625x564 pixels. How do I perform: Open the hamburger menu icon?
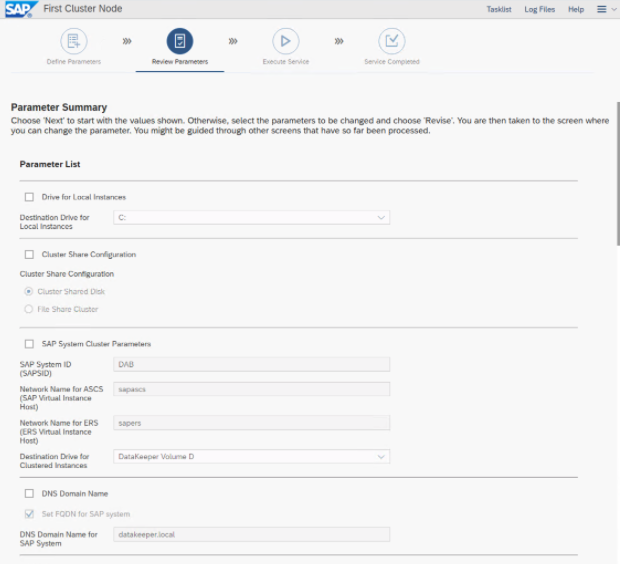pos(601,9)
